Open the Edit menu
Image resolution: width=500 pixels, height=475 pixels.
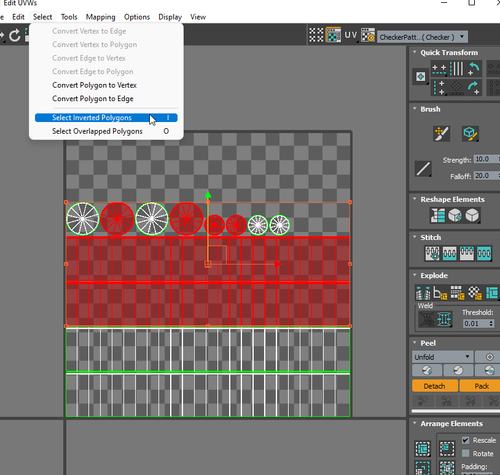[x=18, y=17]
